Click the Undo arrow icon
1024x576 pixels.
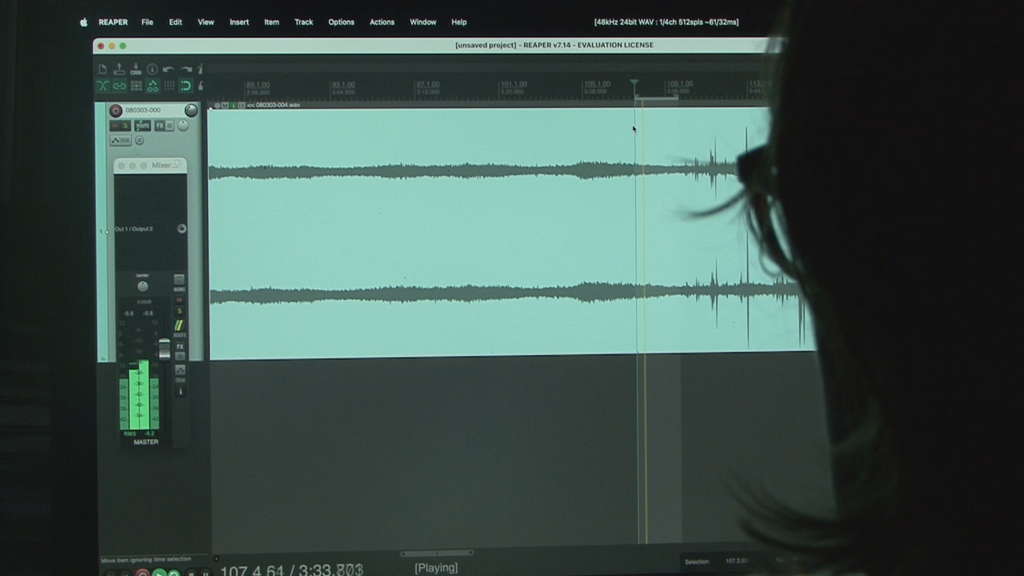tap(168, 69)
